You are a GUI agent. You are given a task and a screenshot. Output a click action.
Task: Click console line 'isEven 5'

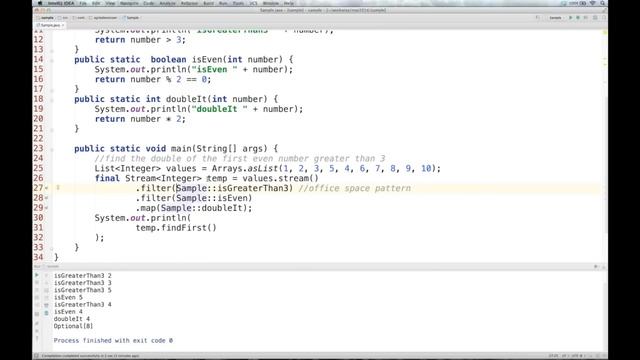(68, 297)
